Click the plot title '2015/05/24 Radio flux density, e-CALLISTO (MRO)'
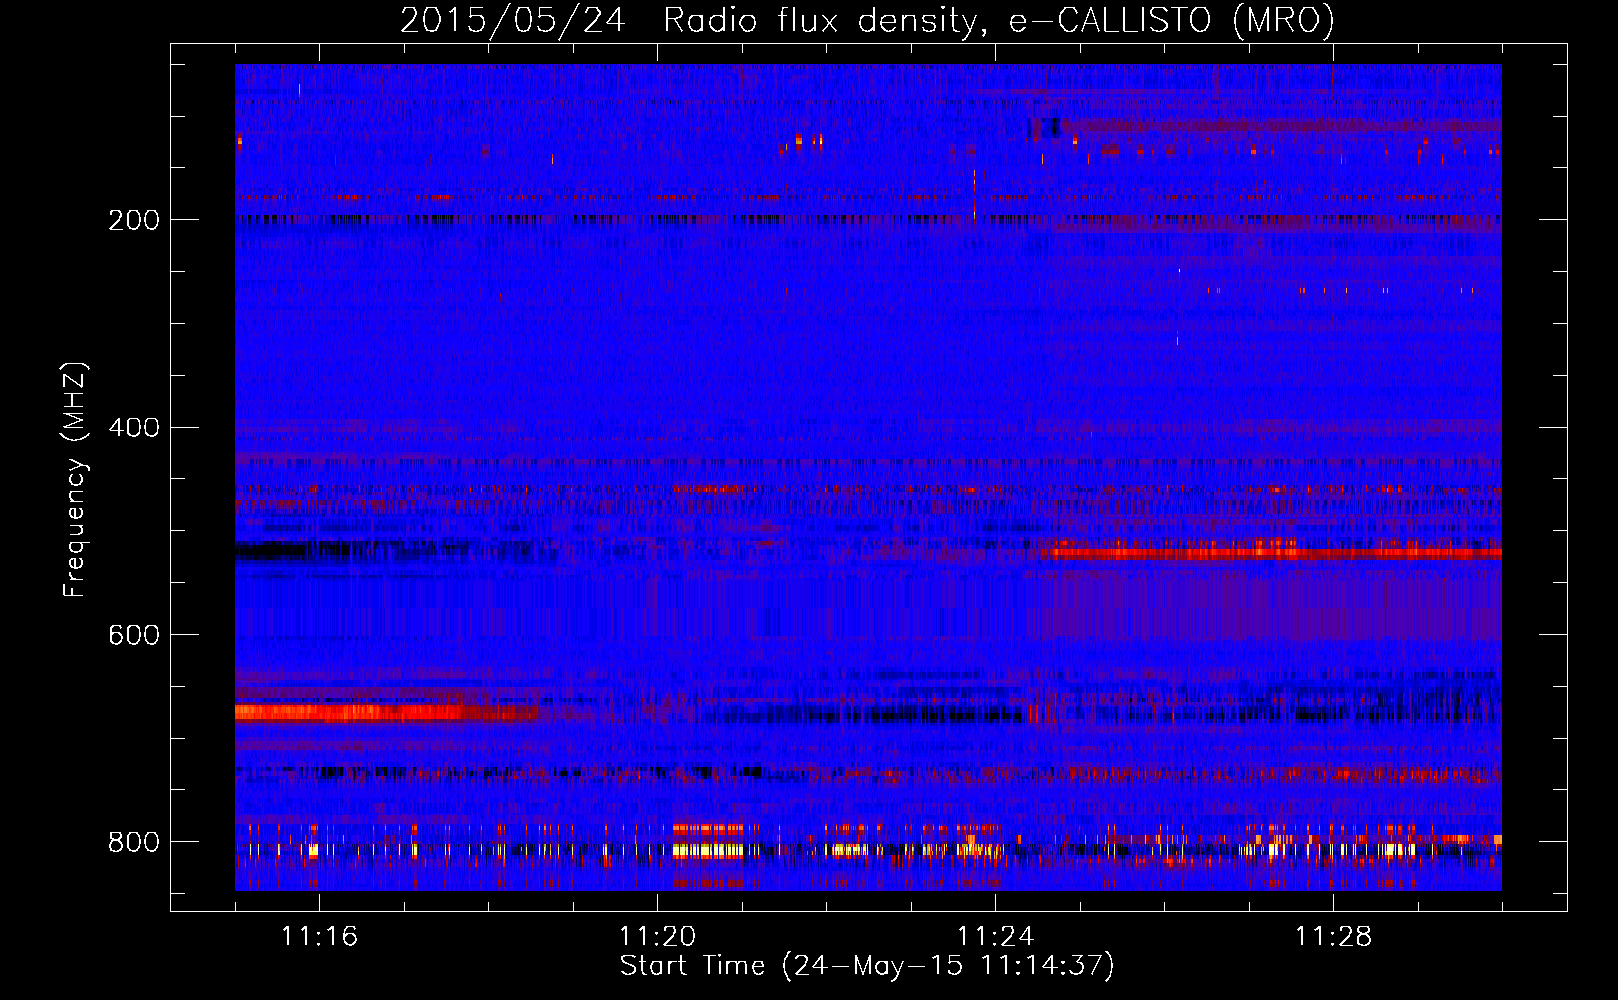 [x=867, y=20]
